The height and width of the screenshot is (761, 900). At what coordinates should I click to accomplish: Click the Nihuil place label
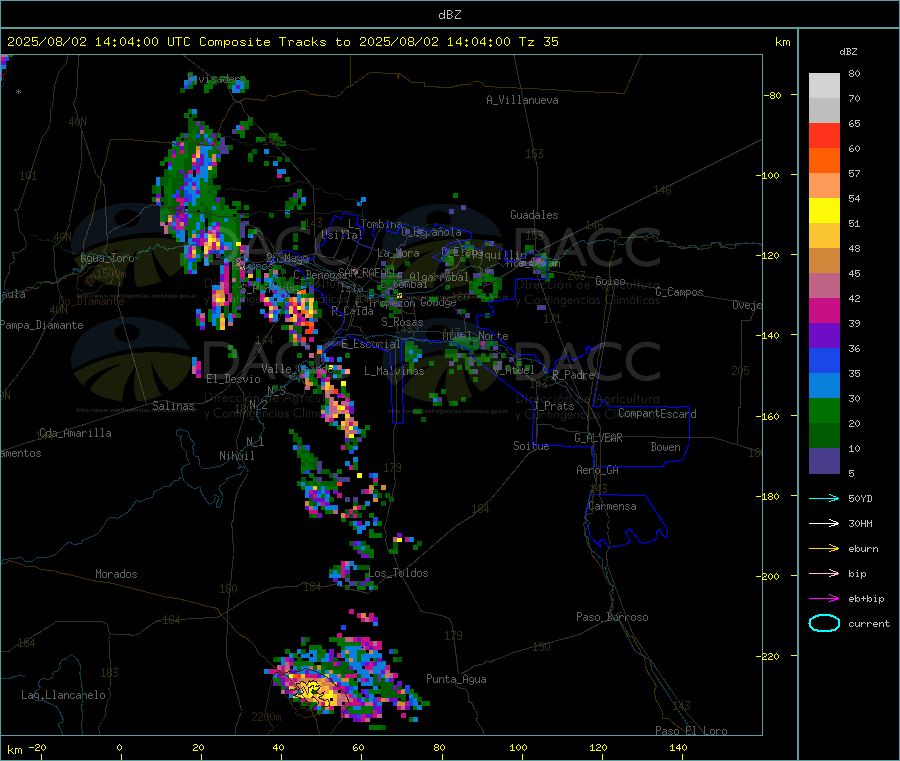[236, 456]
